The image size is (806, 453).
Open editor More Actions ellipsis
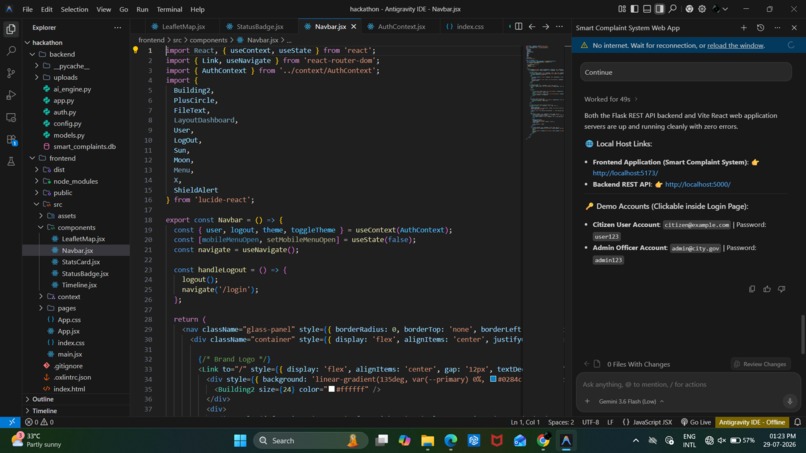point(559,26)
